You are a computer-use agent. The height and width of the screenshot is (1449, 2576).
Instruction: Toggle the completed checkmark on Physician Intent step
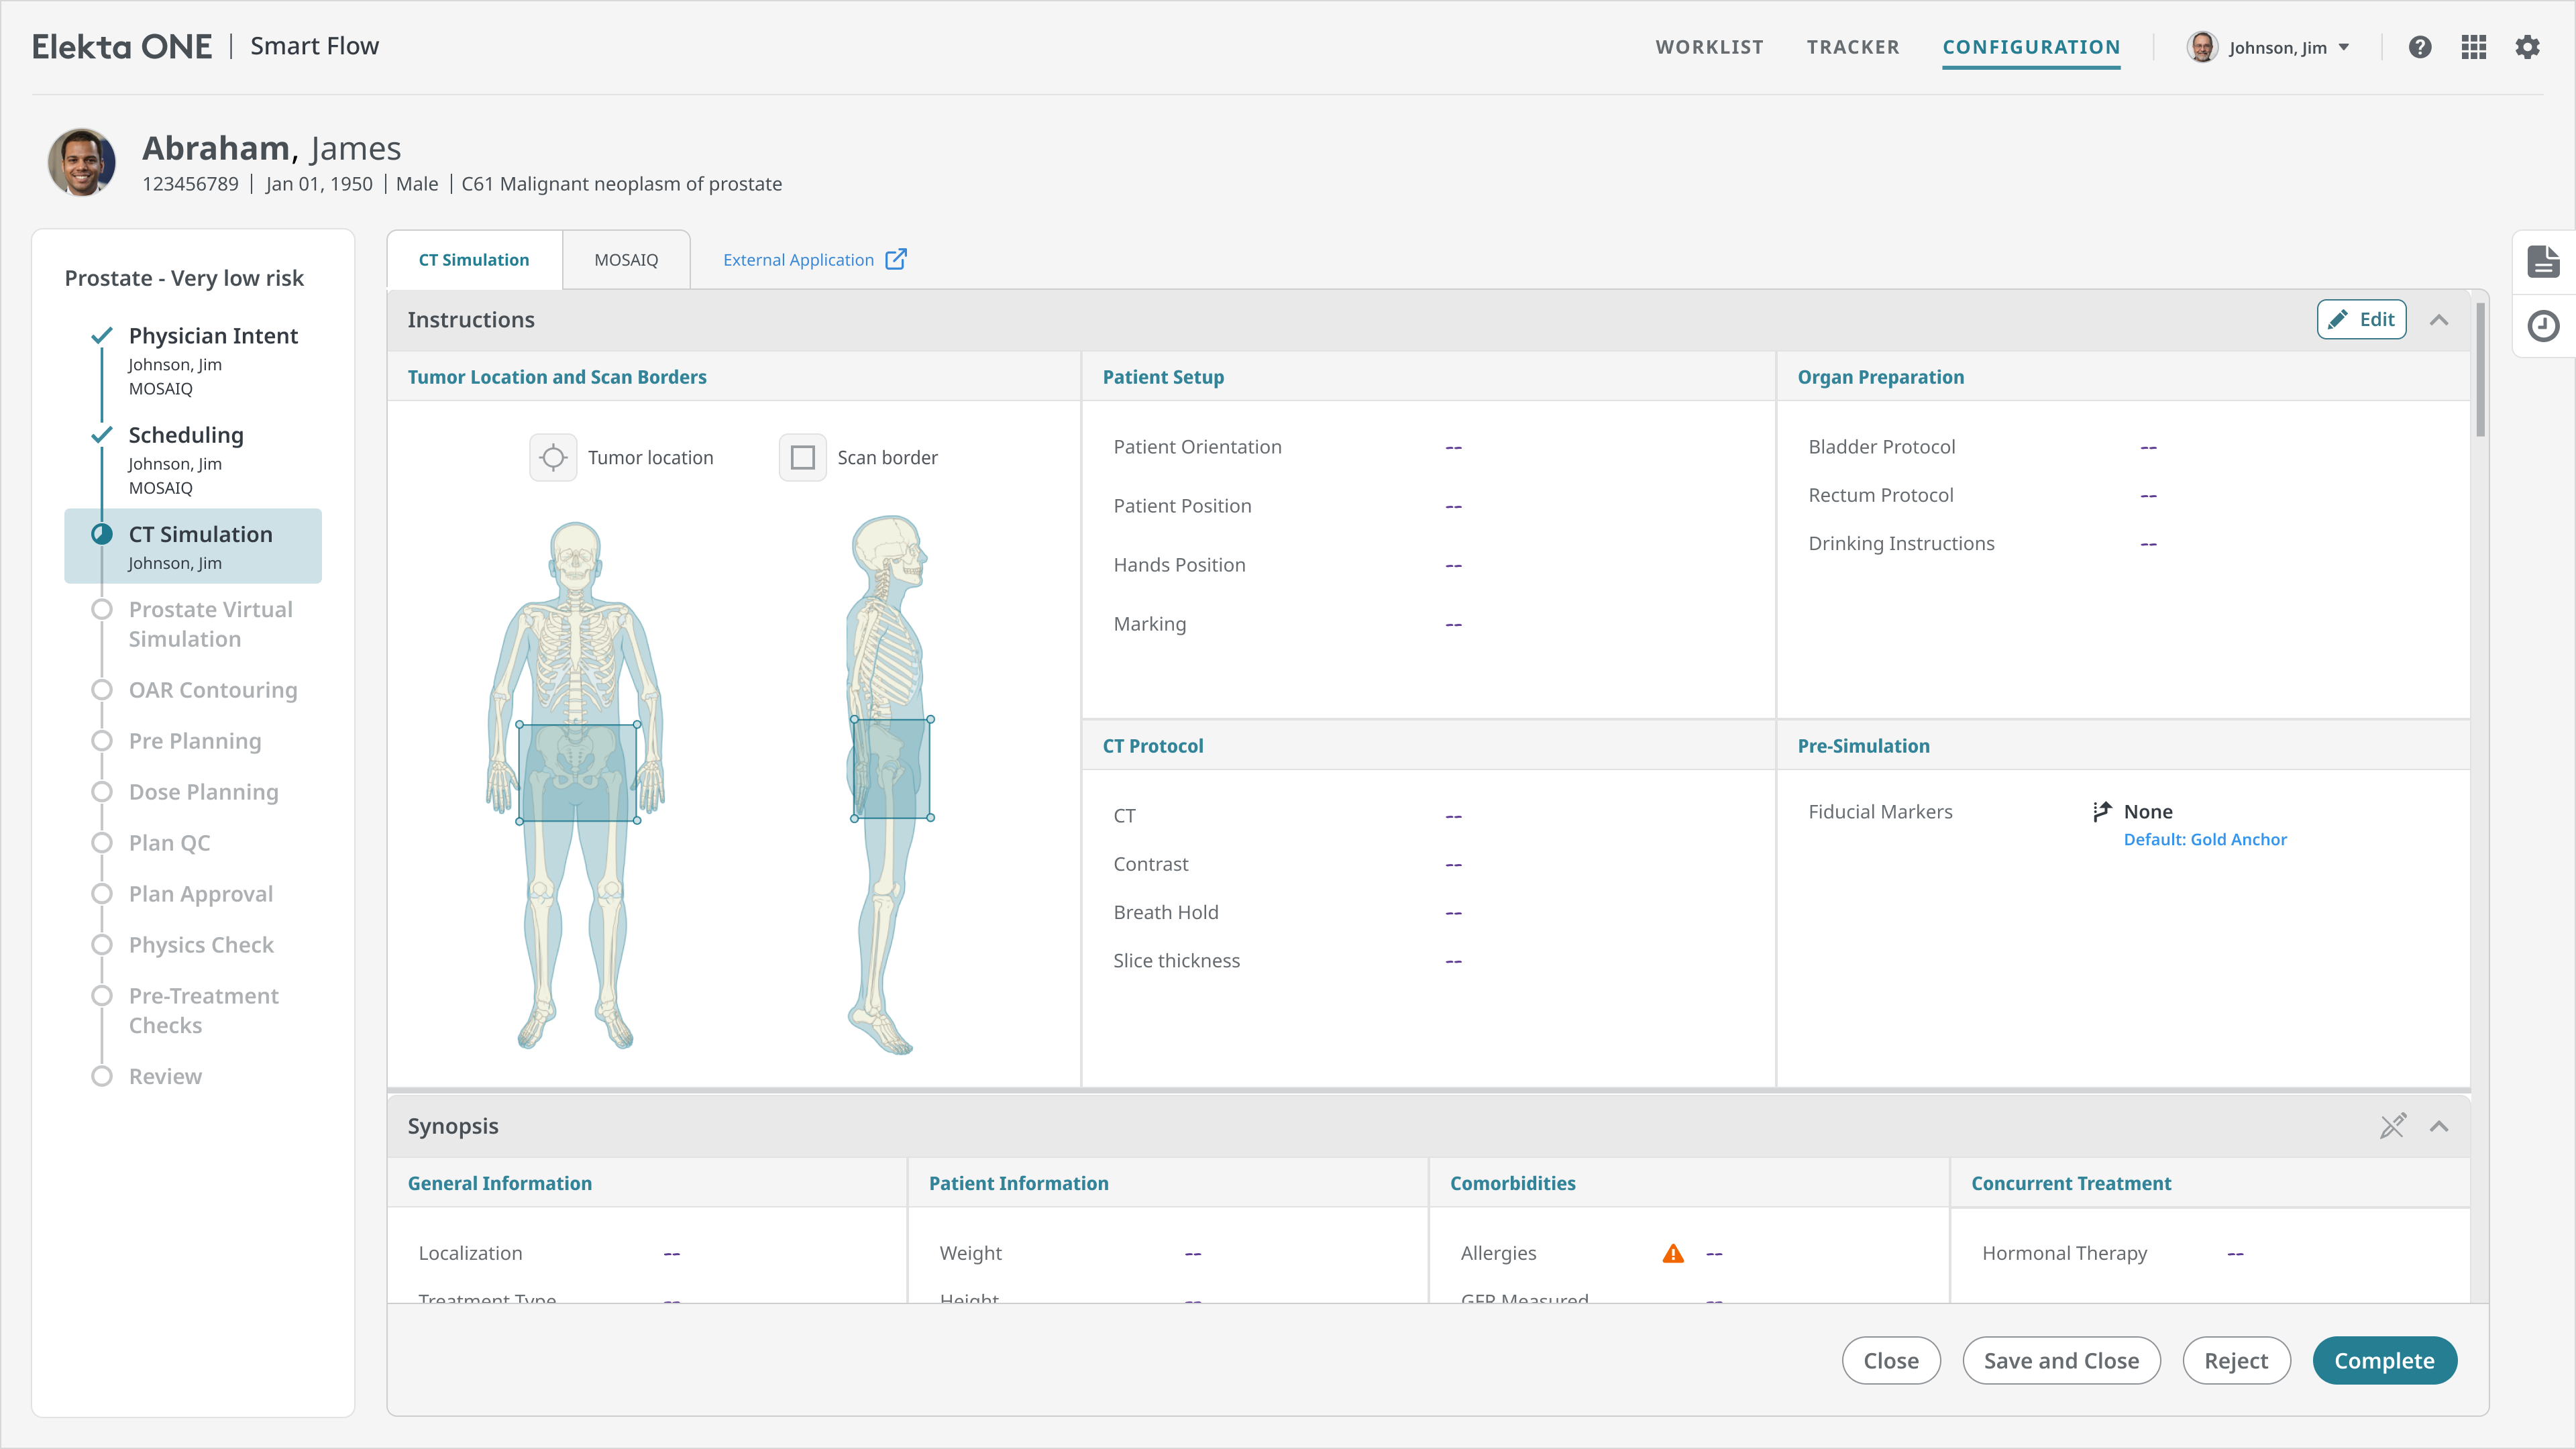[101, 335]
